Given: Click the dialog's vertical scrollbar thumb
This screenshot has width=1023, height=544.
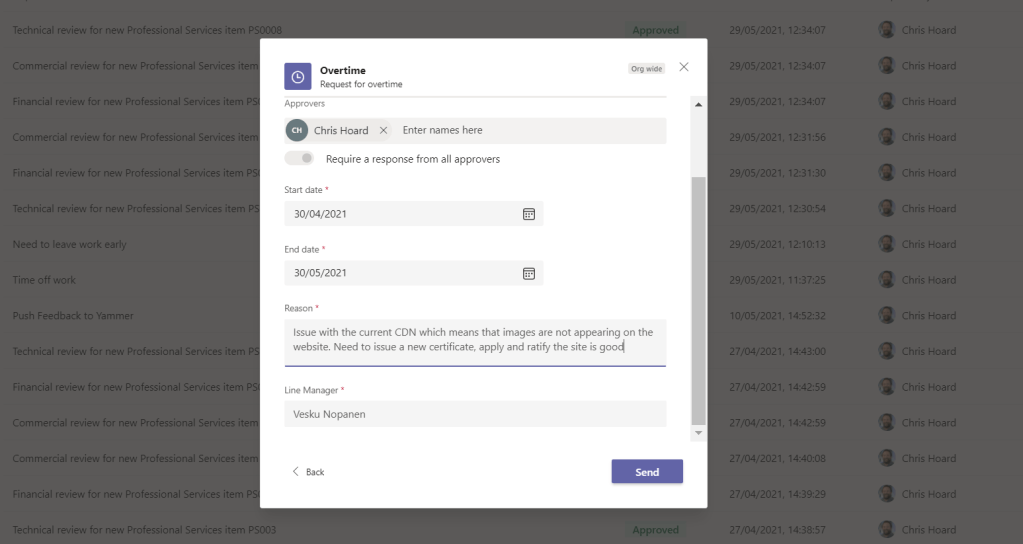Looking at the screenshot, I should (x=698, y=300).
